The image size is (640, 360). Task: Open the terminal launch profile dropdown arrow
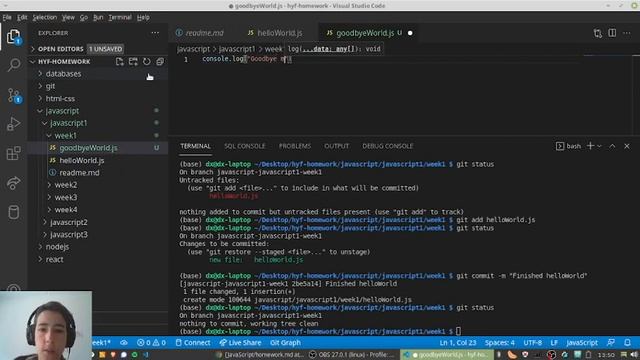[599, 146]
